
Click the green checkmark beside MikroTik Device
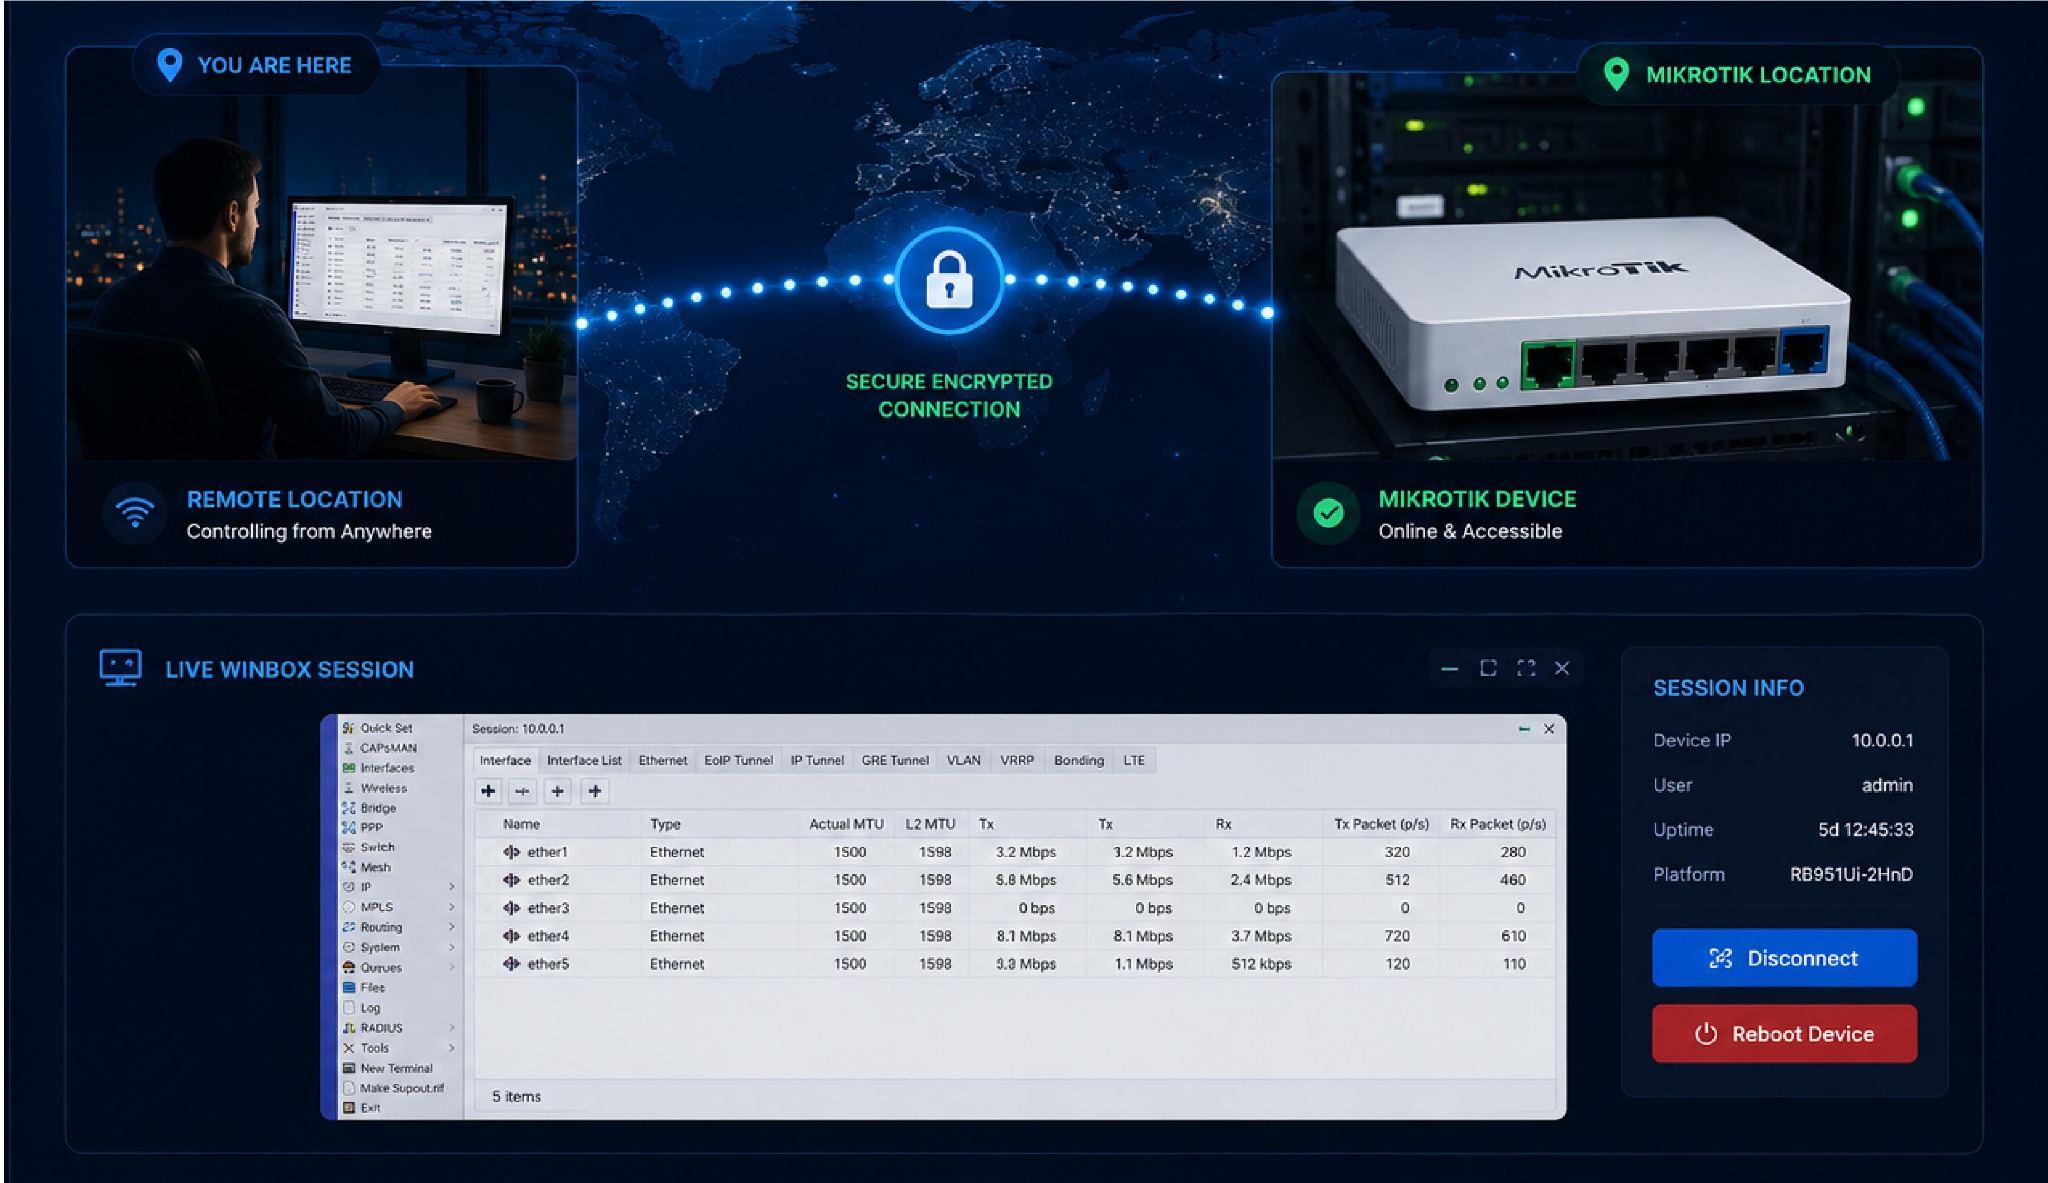click(x=1328, y=513)
